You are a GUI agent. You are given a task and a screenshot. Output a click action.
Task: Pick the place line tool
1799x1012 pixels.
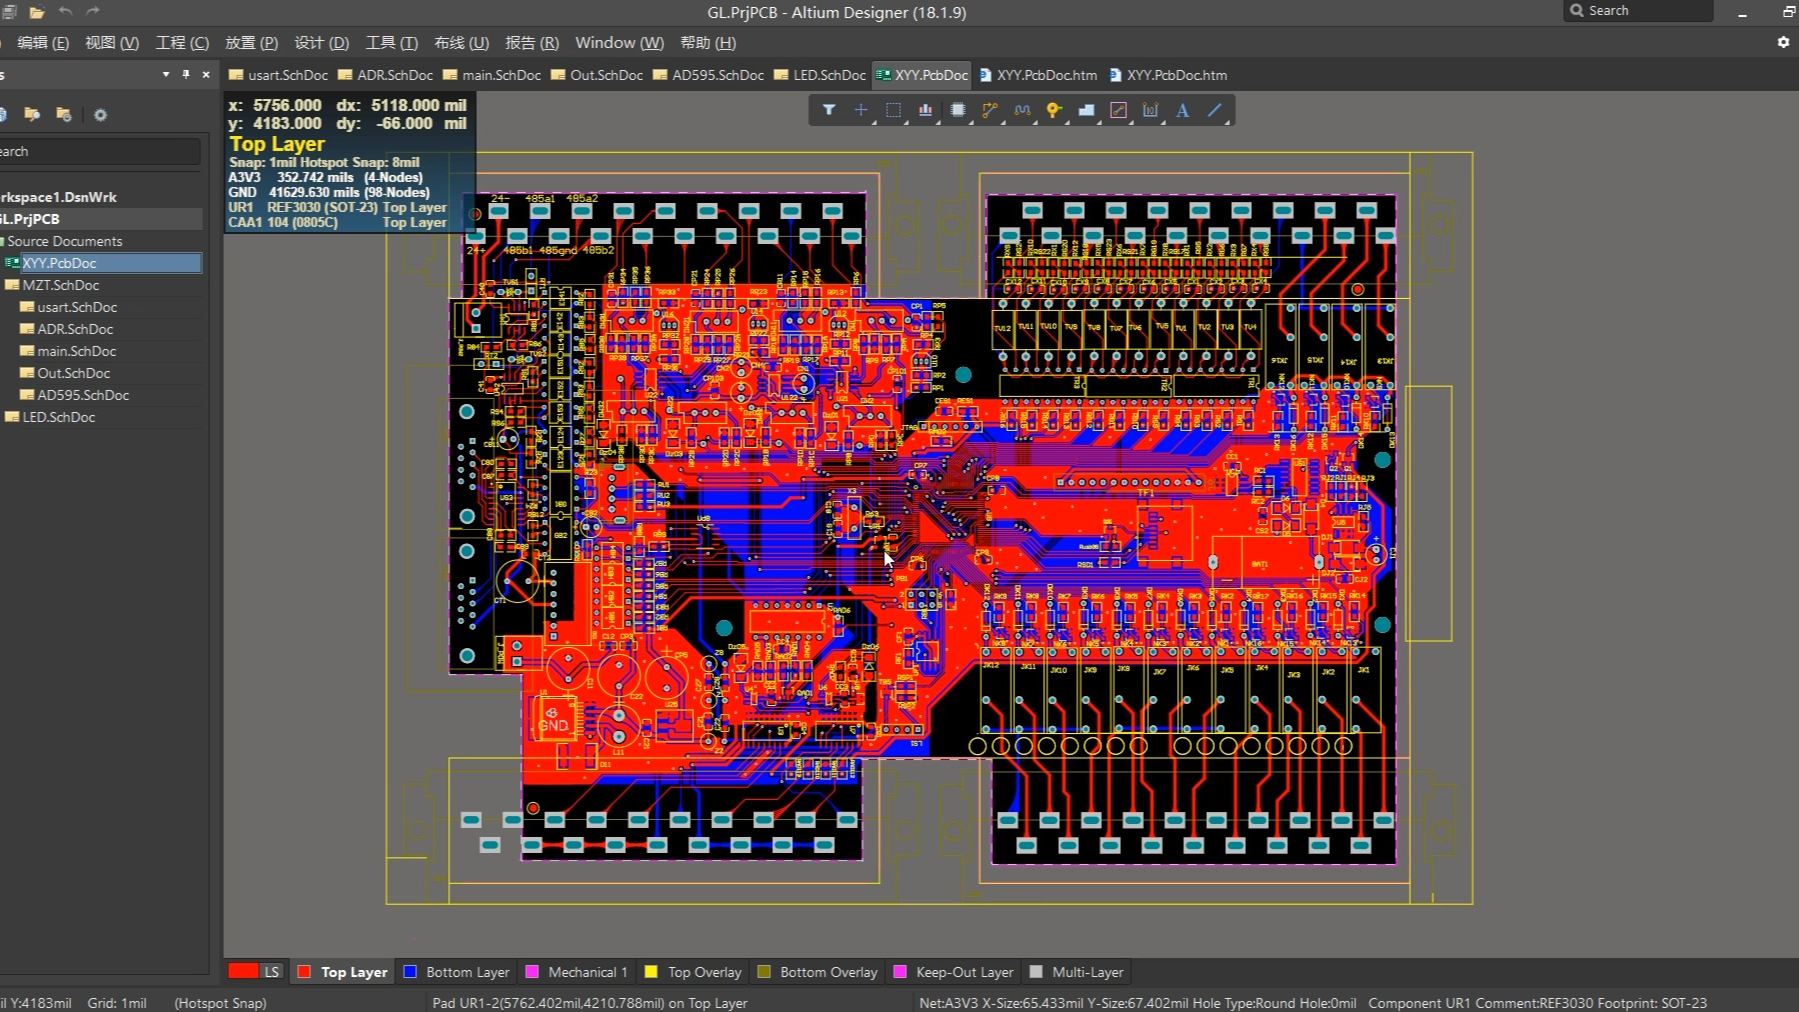pos(1214,110)
